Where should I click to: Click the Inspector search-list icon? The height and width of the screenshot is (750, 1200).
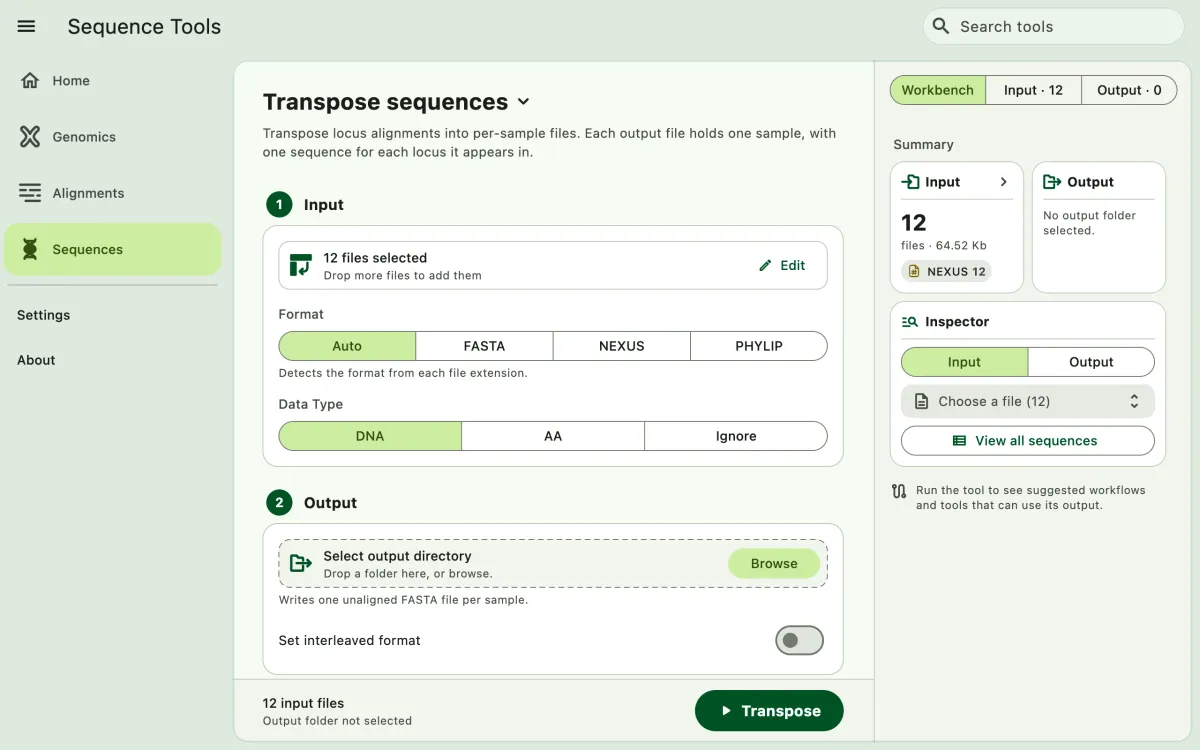pyautogui.click(x=910, y=322)
